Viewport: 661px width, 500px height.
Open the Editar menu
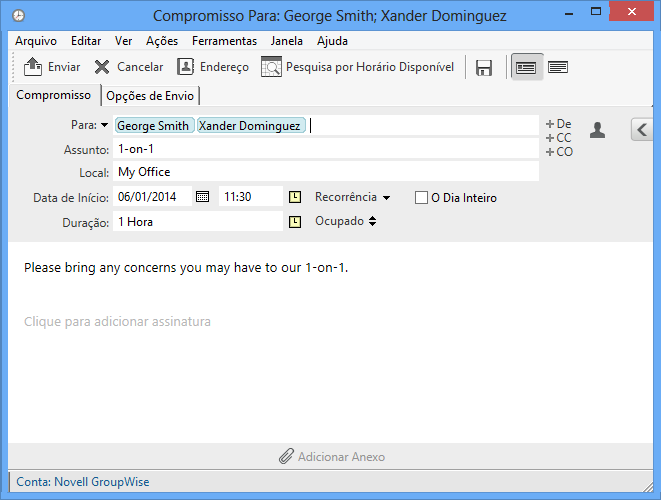(x=86, y=41)
